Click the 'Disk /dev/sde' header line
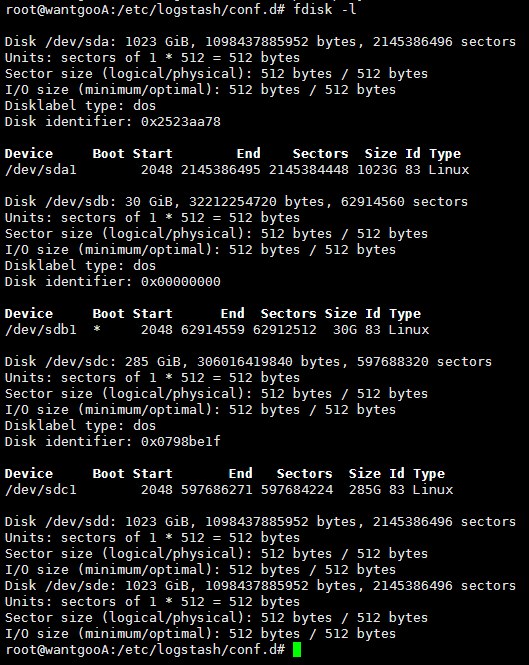Viewport: 529px width, 665px height. [260, 585]
